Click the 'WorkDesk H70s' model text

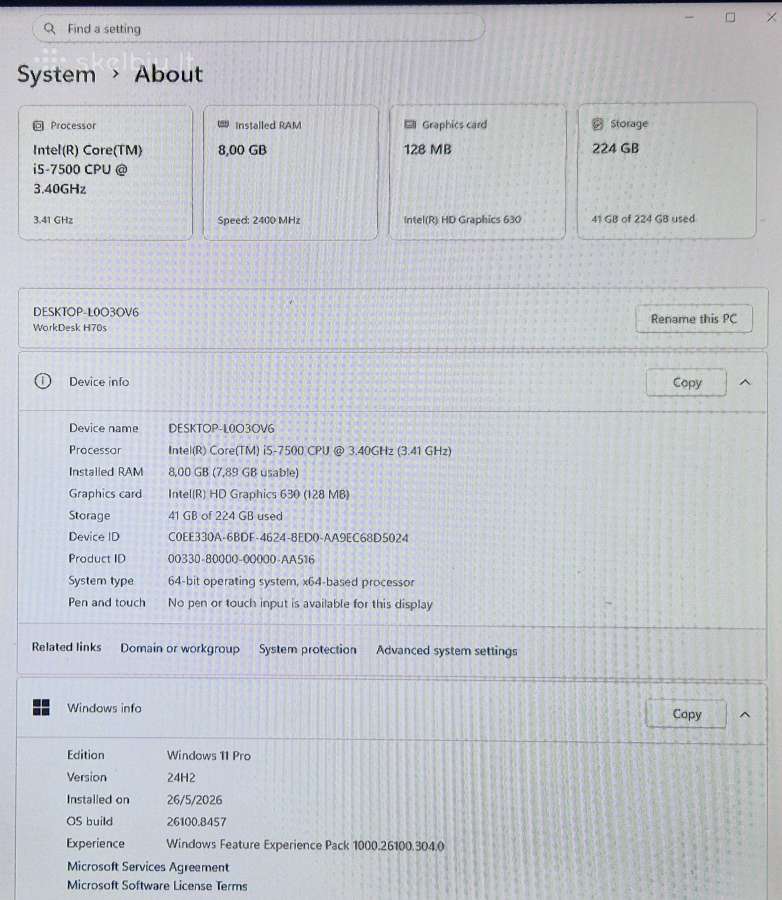point(69,328)
